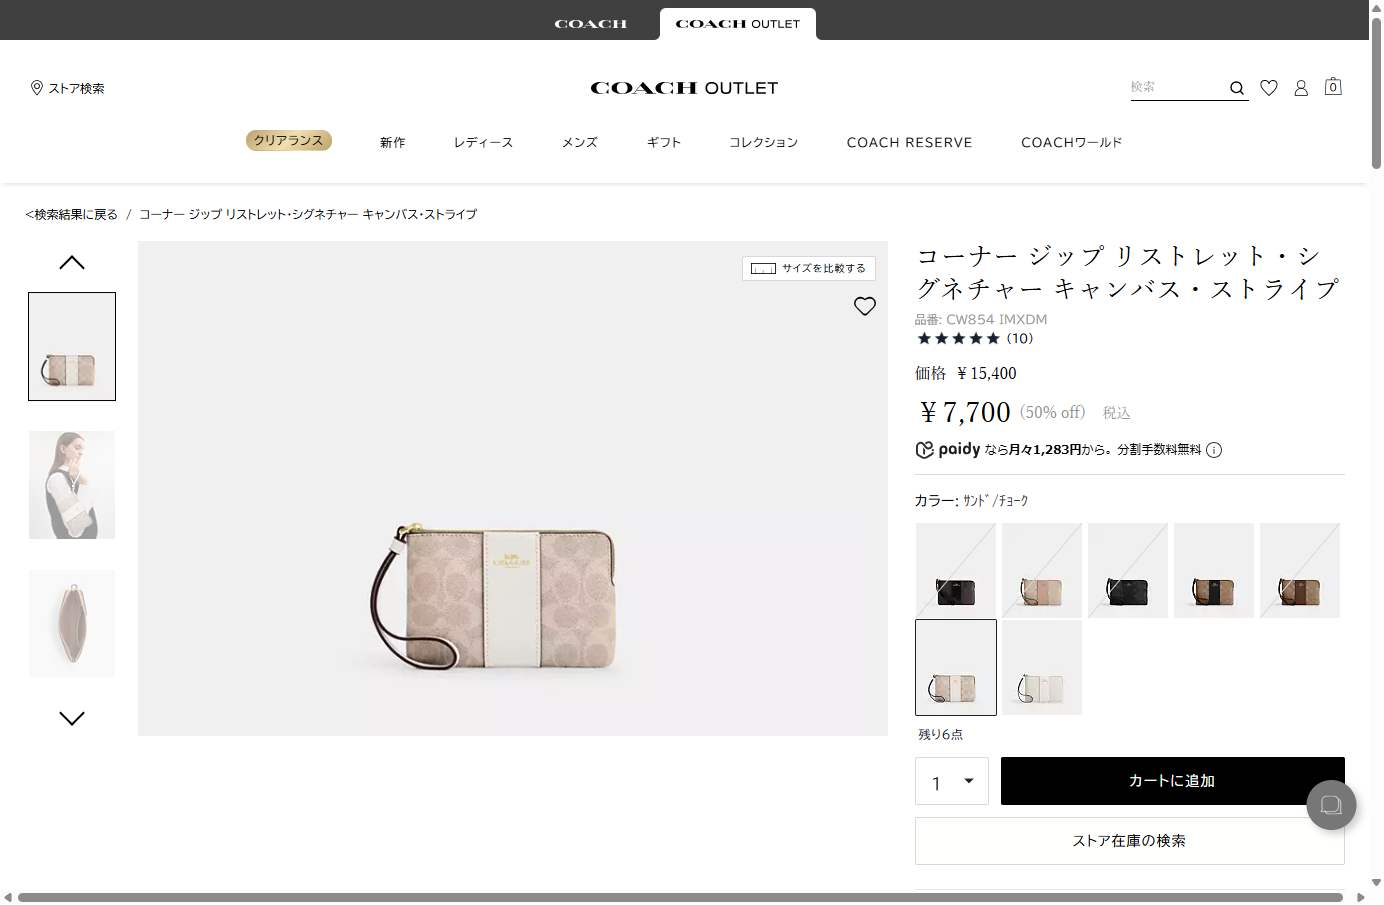Screen dimensions: 1384x905
Task: Click サイズを比較する button
Action: point(809,268)
